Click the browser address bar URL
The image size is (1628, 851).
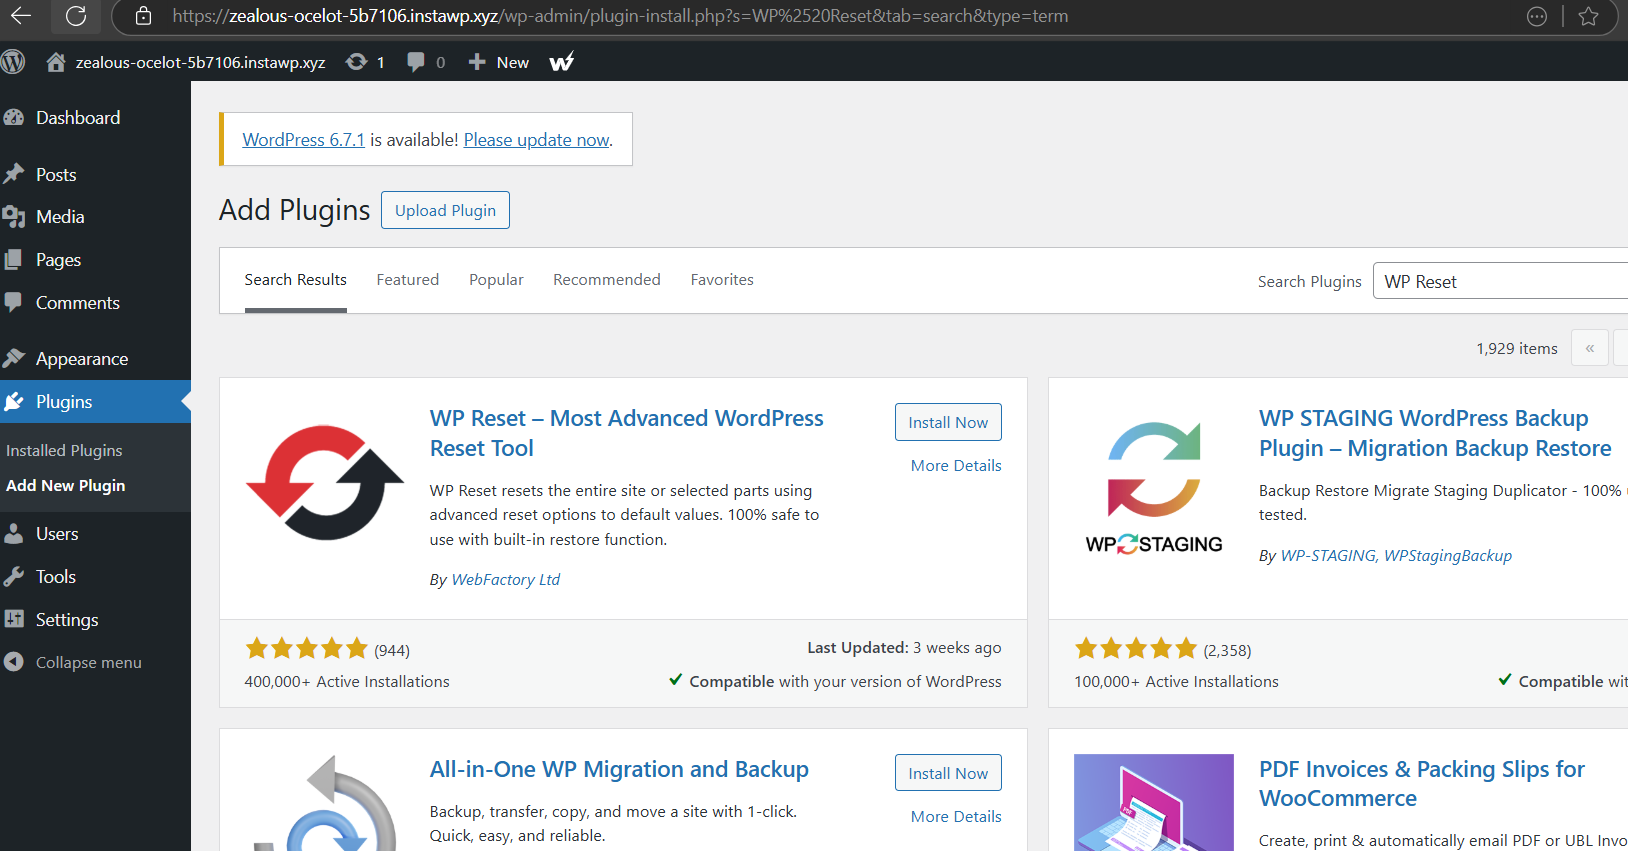point(620,16)
